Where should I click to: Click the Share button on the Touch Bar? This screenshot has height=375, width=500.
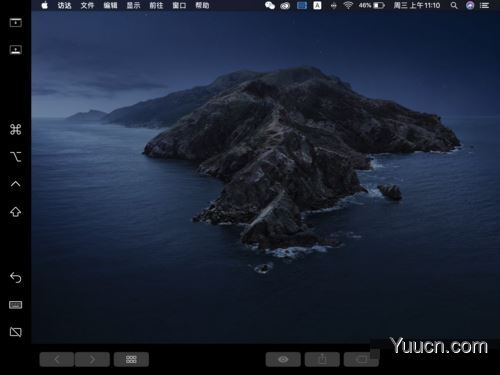(322, 359)
